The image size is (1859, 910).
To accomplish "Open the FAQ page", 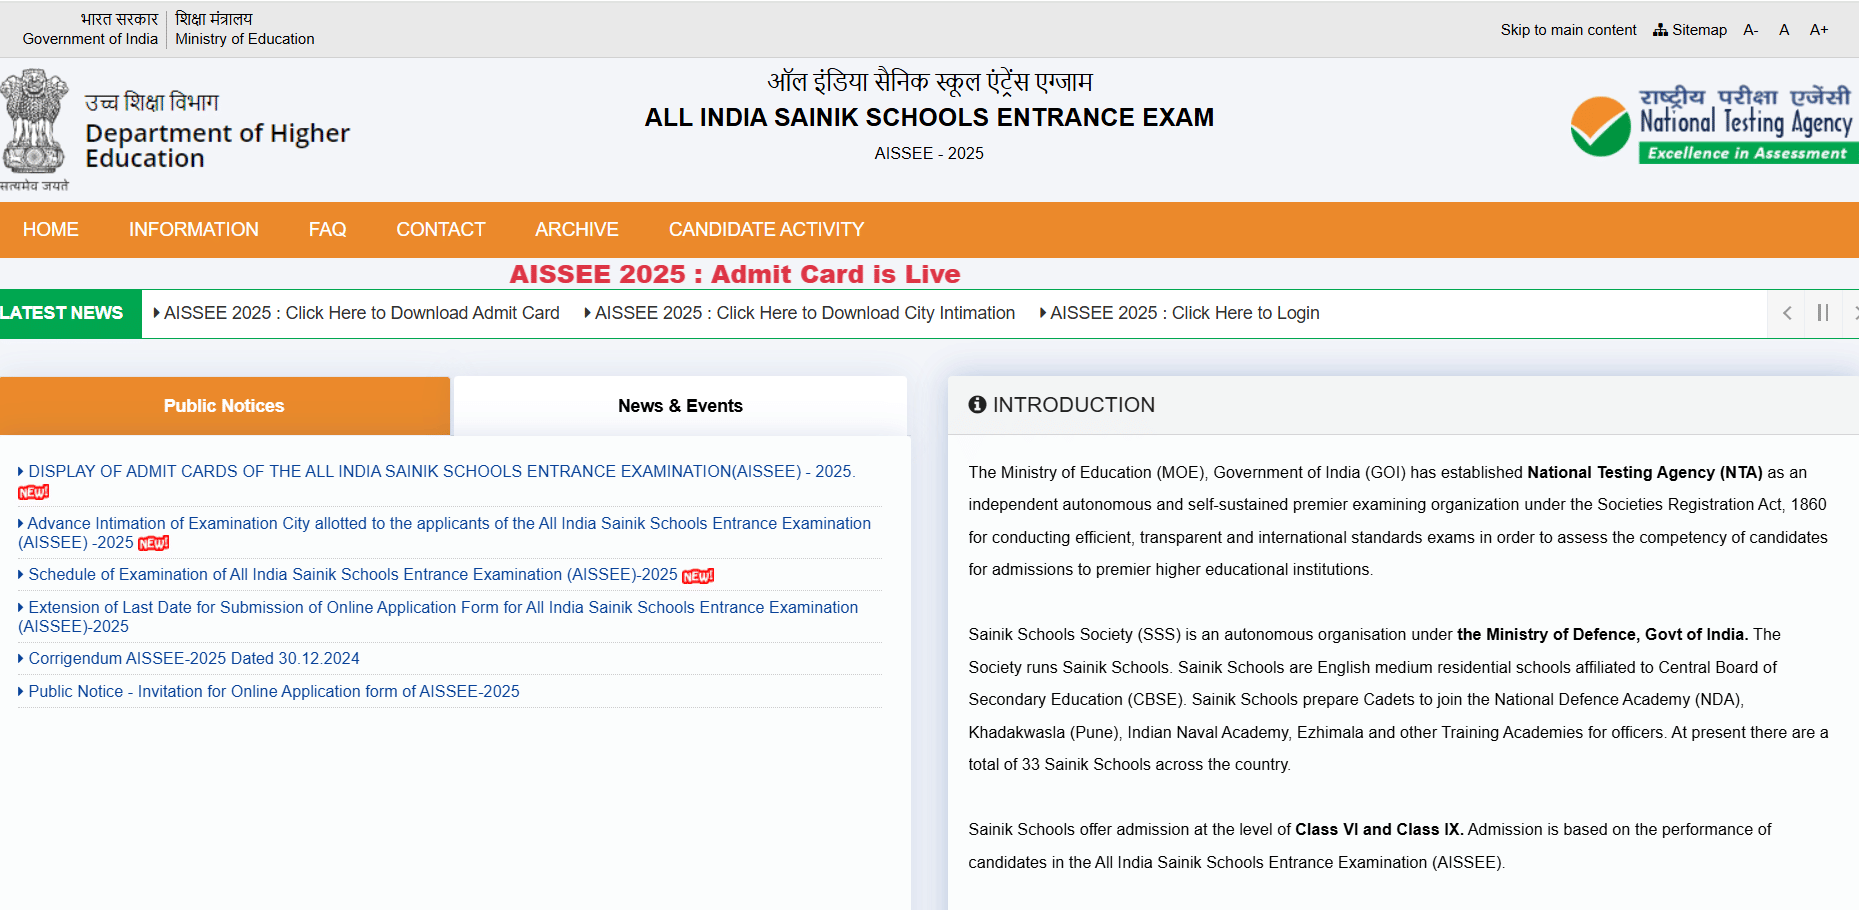I will point(327,230).
